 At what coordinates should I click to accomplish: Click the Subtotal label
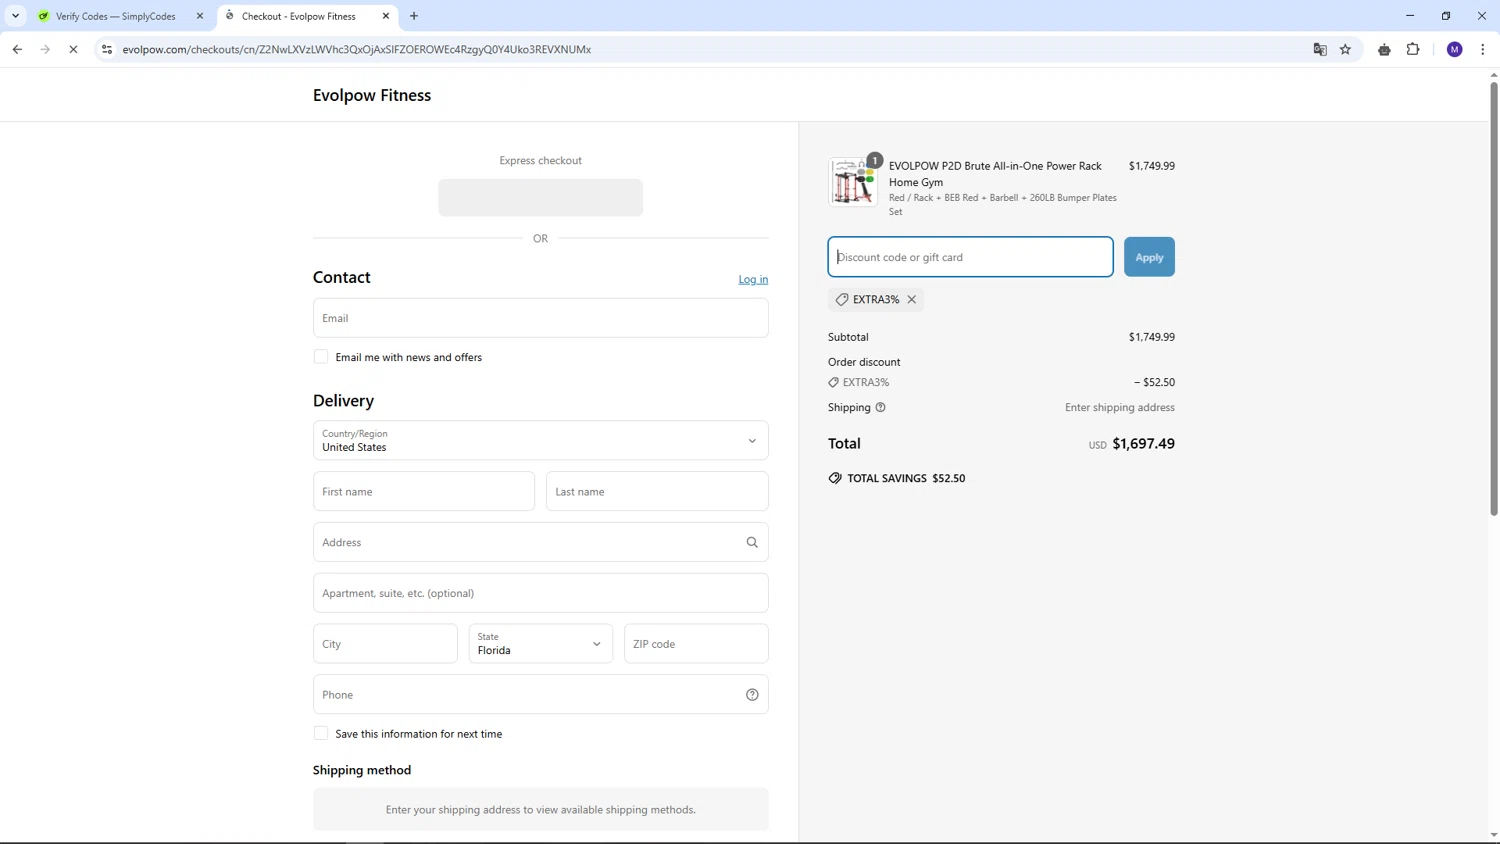(848, 337)
